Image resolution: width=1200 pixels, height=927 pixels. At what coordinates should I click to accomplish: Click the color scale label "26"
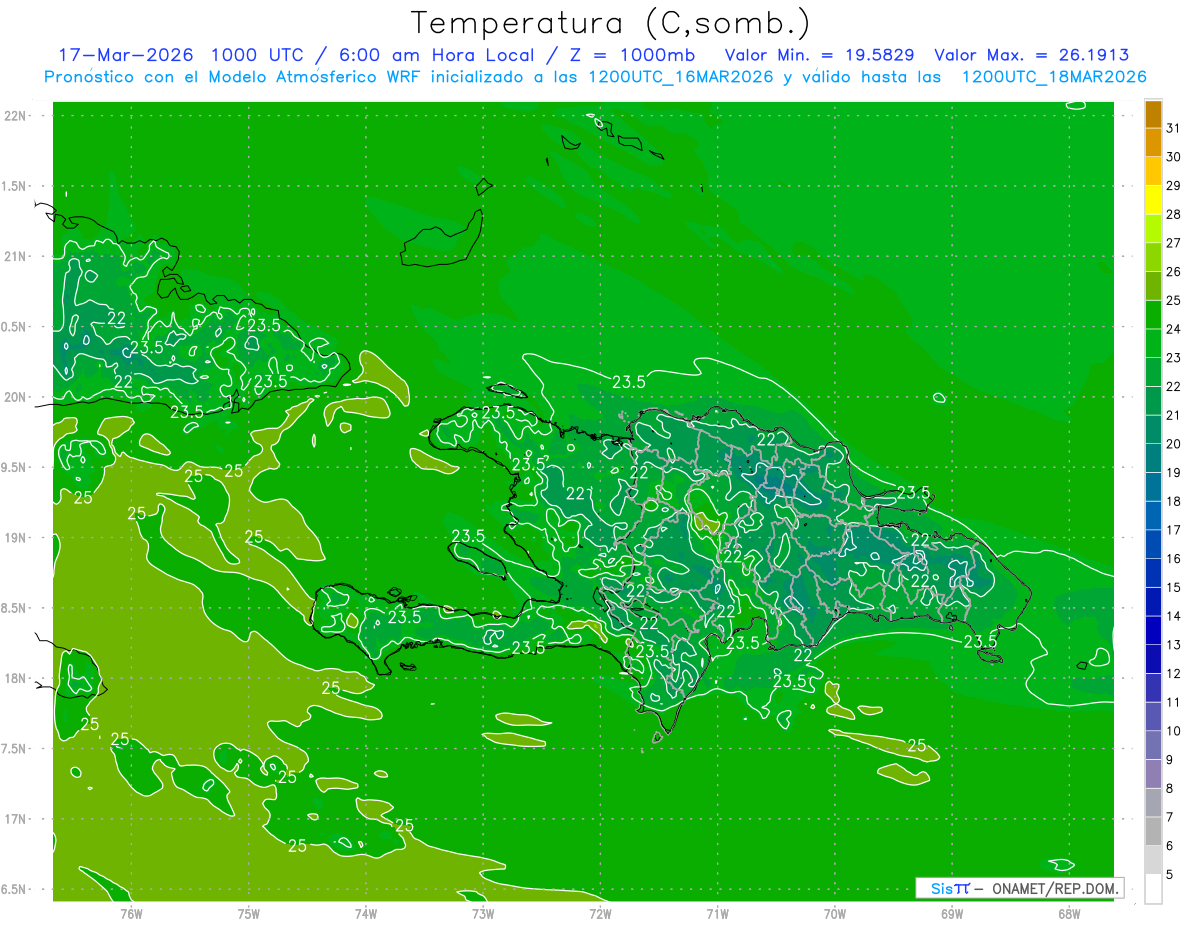[1174, 272]
